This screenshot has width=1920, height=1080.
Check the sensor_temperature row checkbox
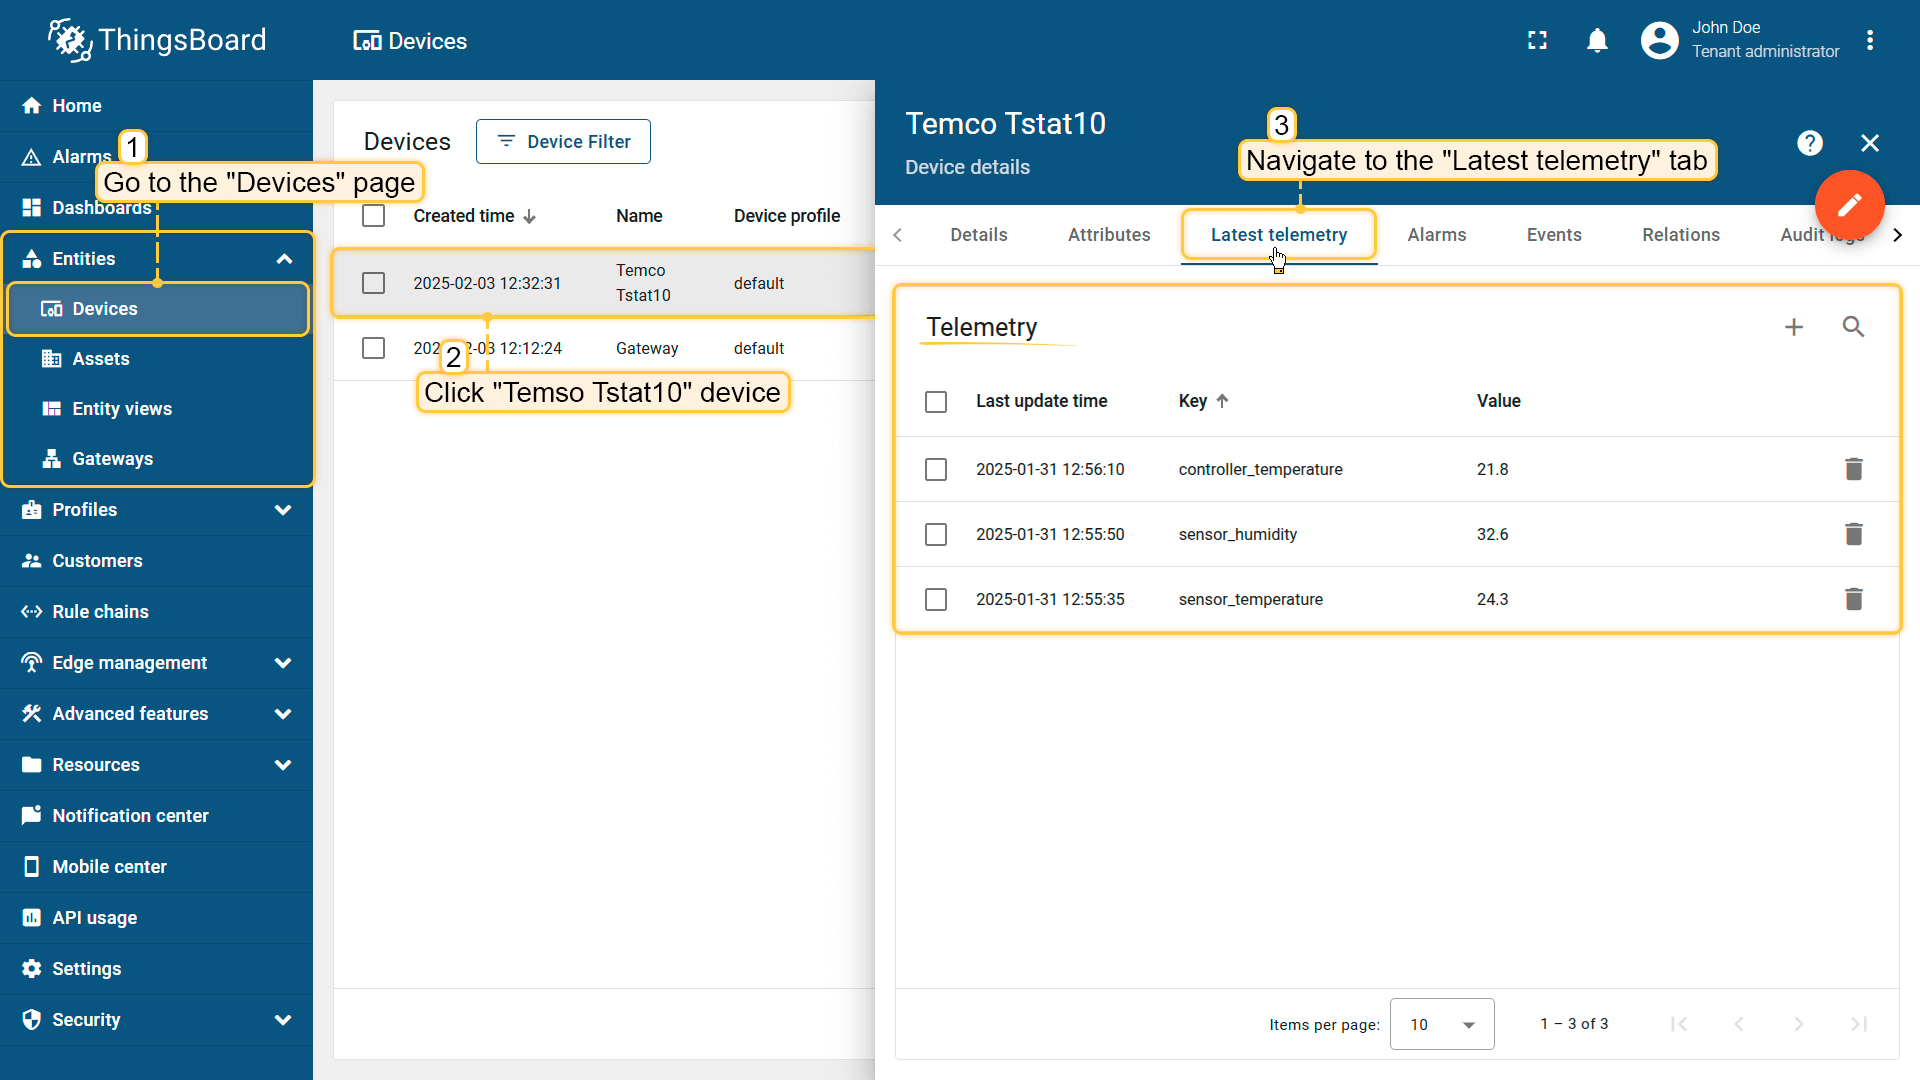936,599
